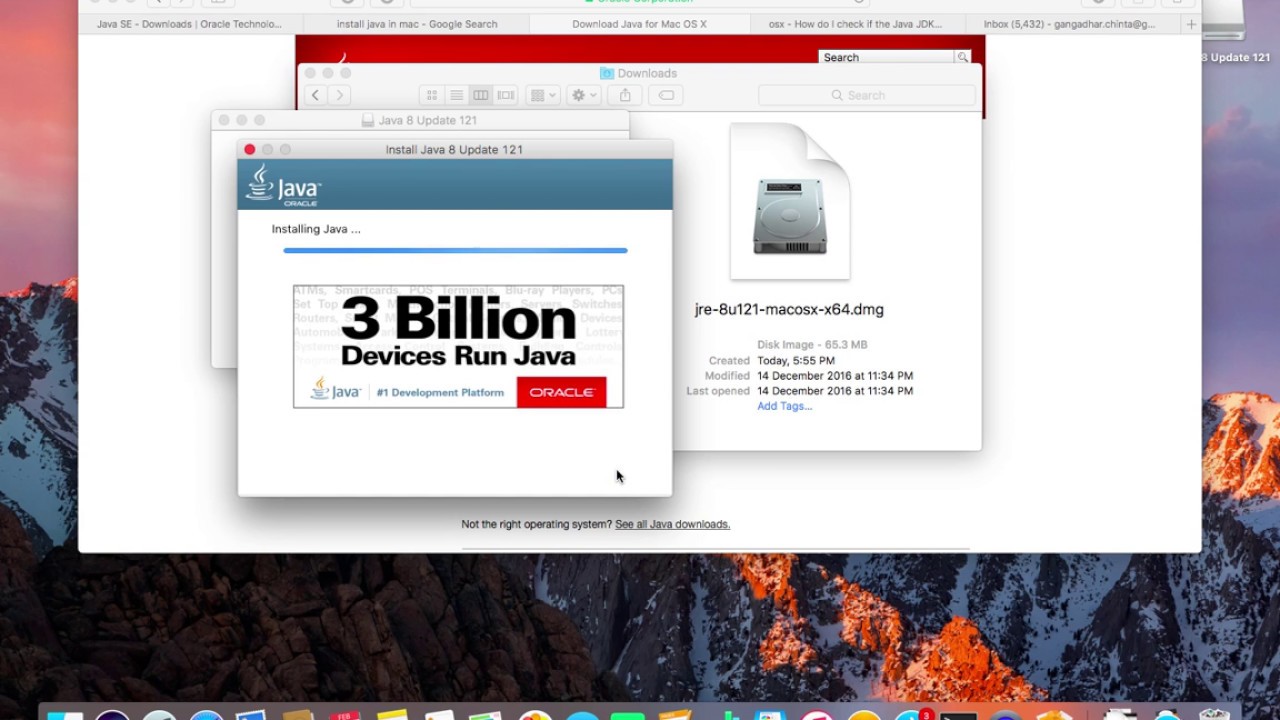Screen dimensions: 1280x720
Task: Click the Java logo in installer header
Action: coord(283,185)
